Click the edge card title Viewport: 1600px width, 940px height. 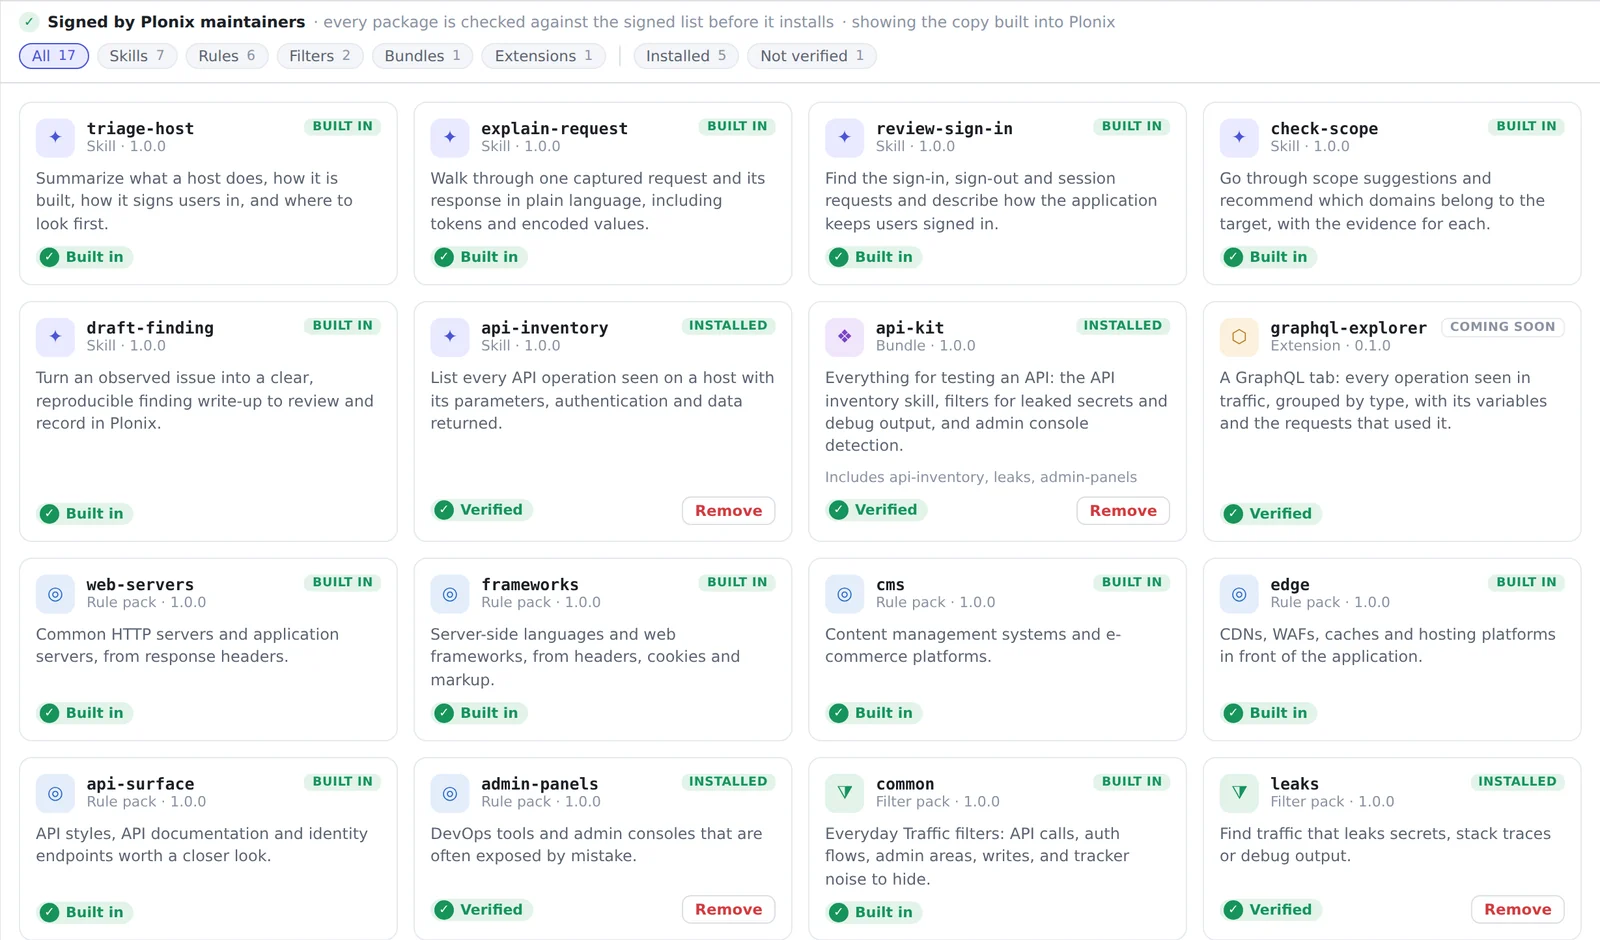pyautogui.click(x=1290, y=585)
